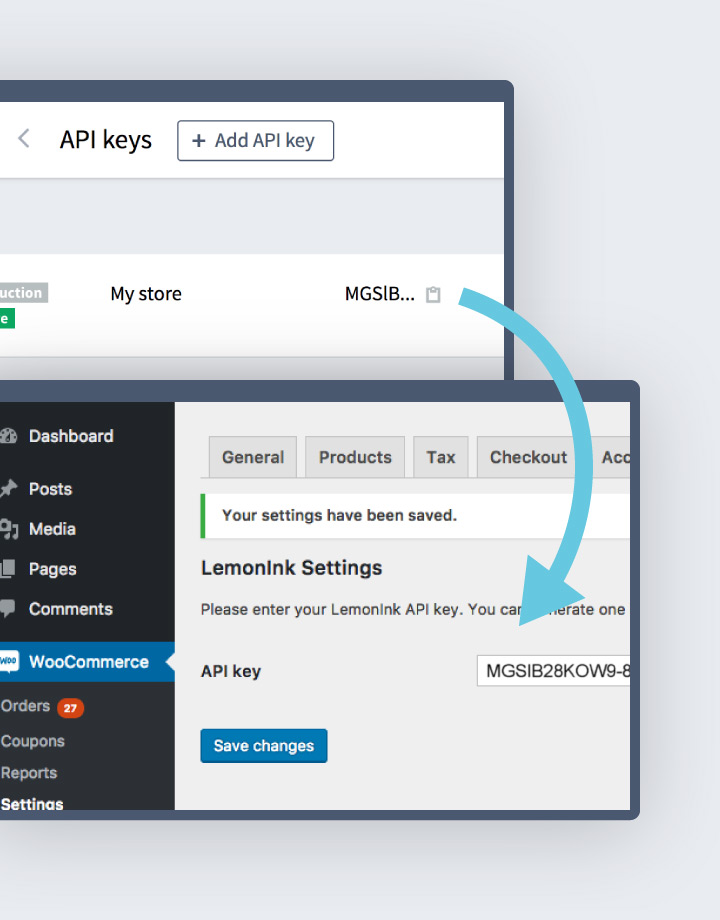This screenshot has width=720, height=920.
Task: Click the WooCommerce logo icon
Action: (x=9, y=662)
